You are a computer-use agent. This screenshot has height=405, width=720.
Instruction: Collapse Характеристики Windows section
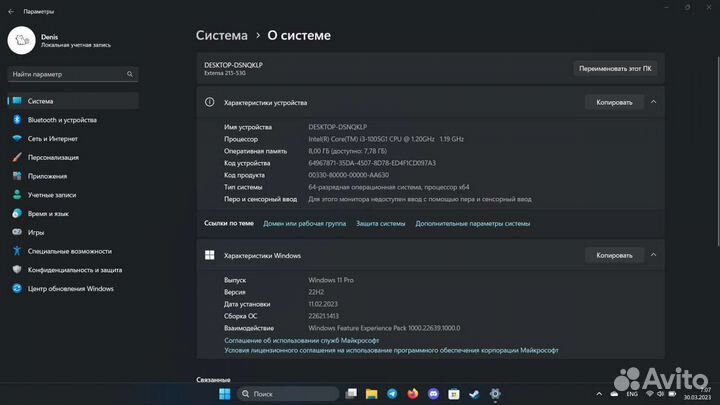coord(653,255)
